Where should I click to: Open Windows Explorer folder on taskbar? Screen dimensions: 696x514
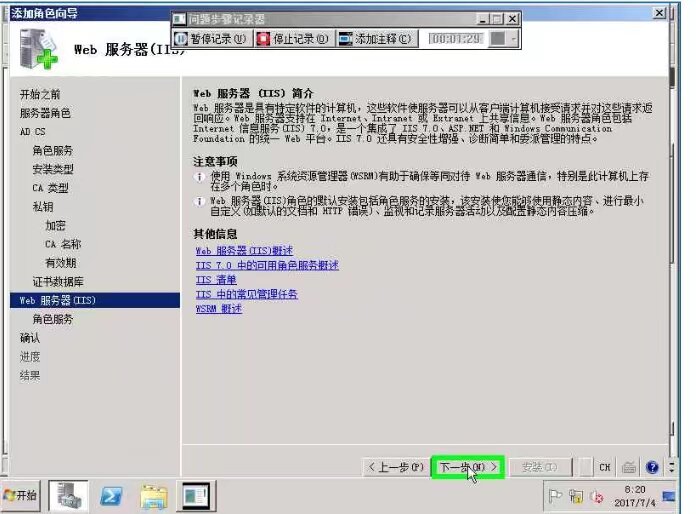click(x=154, y=496)
